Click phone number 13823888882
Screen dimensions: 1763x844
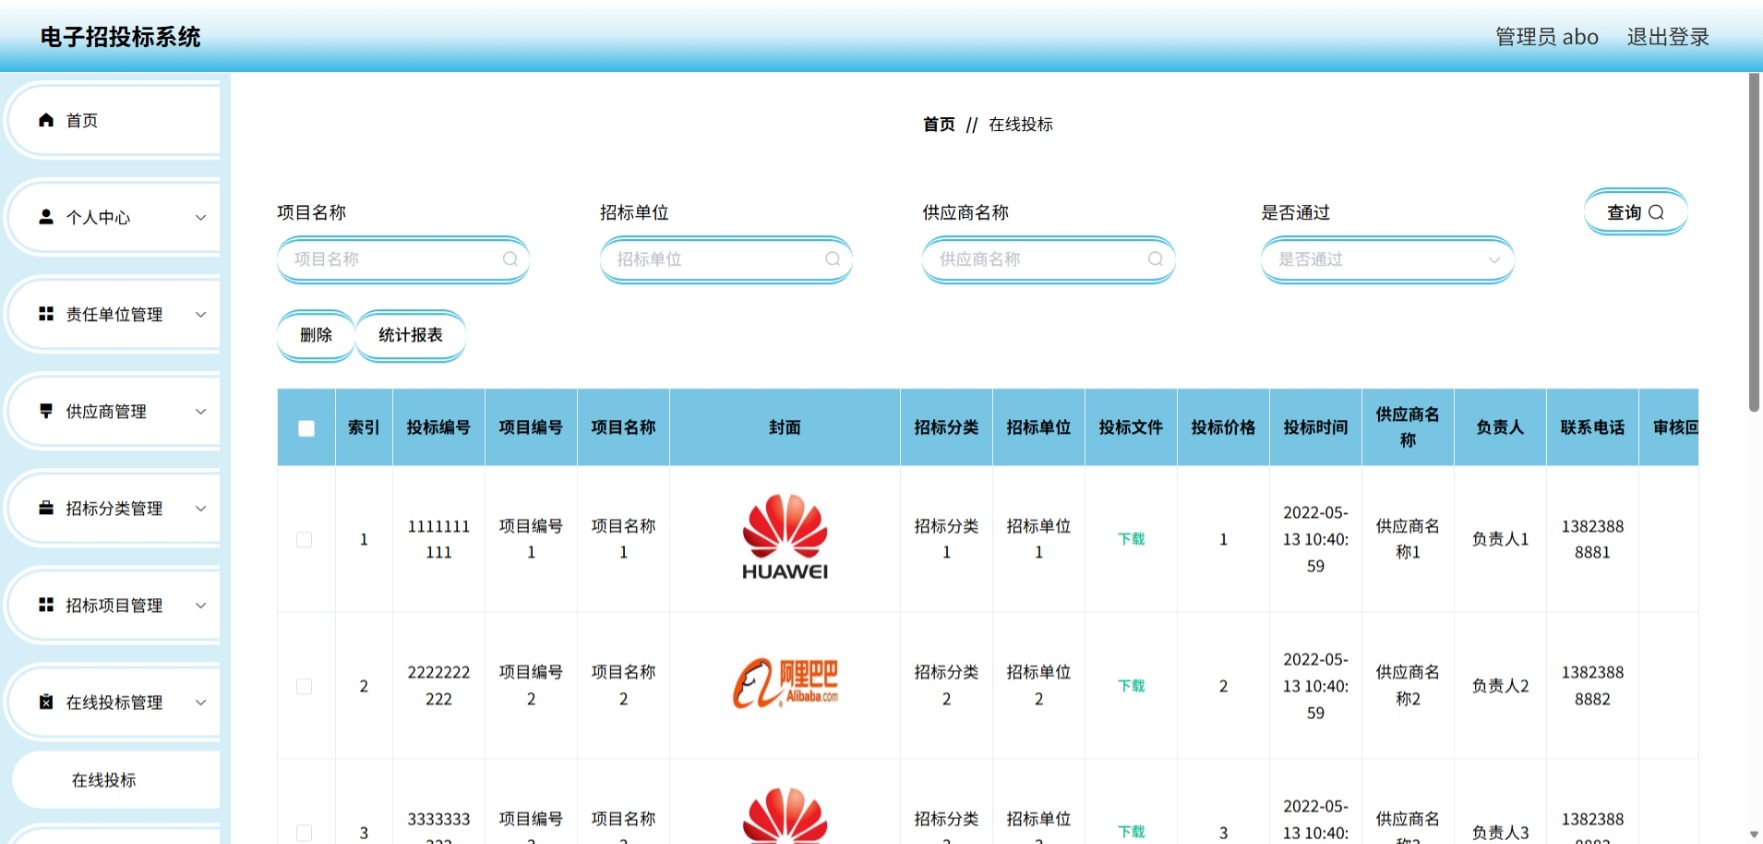[x=1592, y=686]
